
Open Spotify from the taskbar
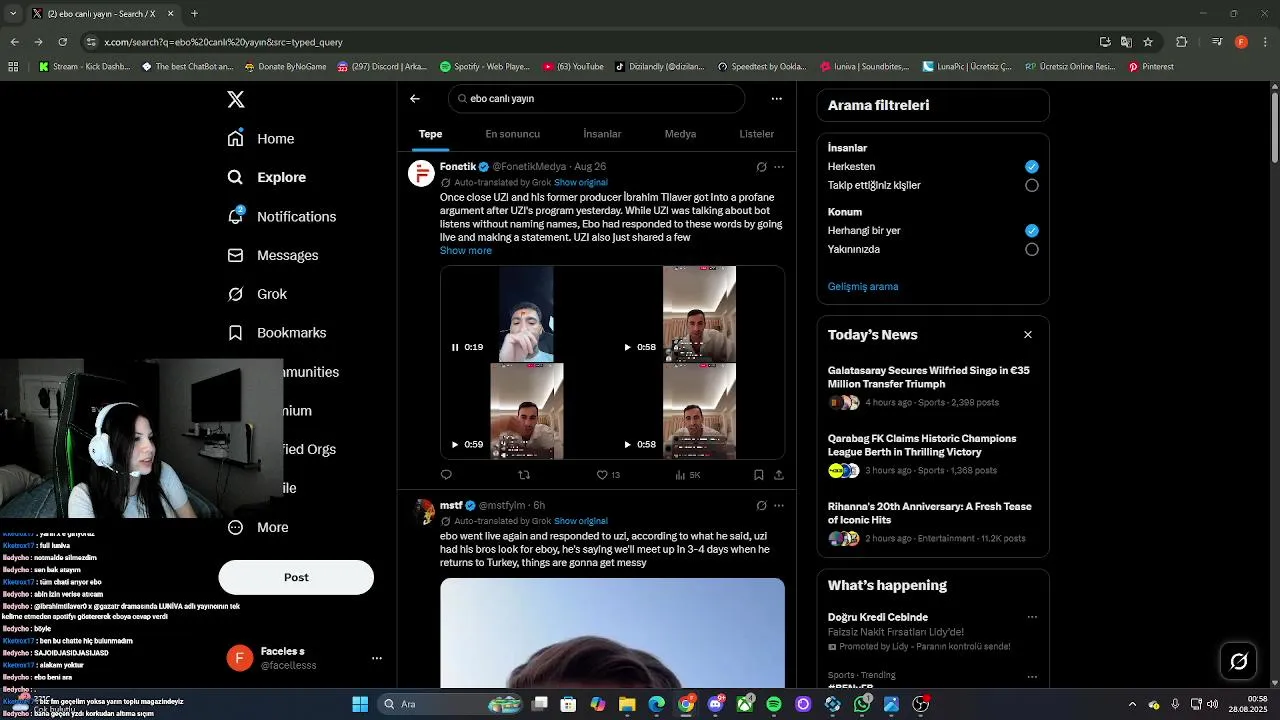774,704
